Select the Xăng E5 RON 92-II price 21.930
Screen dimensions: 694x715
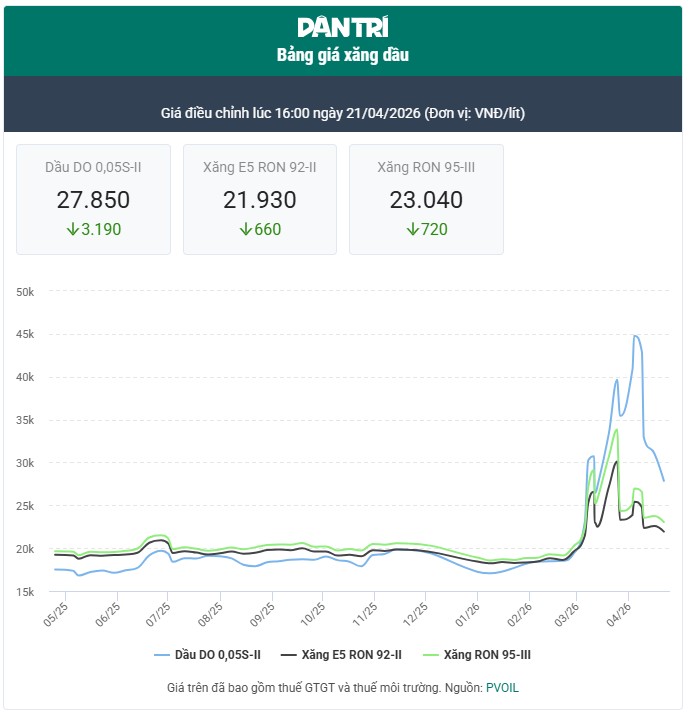(259, 200)
